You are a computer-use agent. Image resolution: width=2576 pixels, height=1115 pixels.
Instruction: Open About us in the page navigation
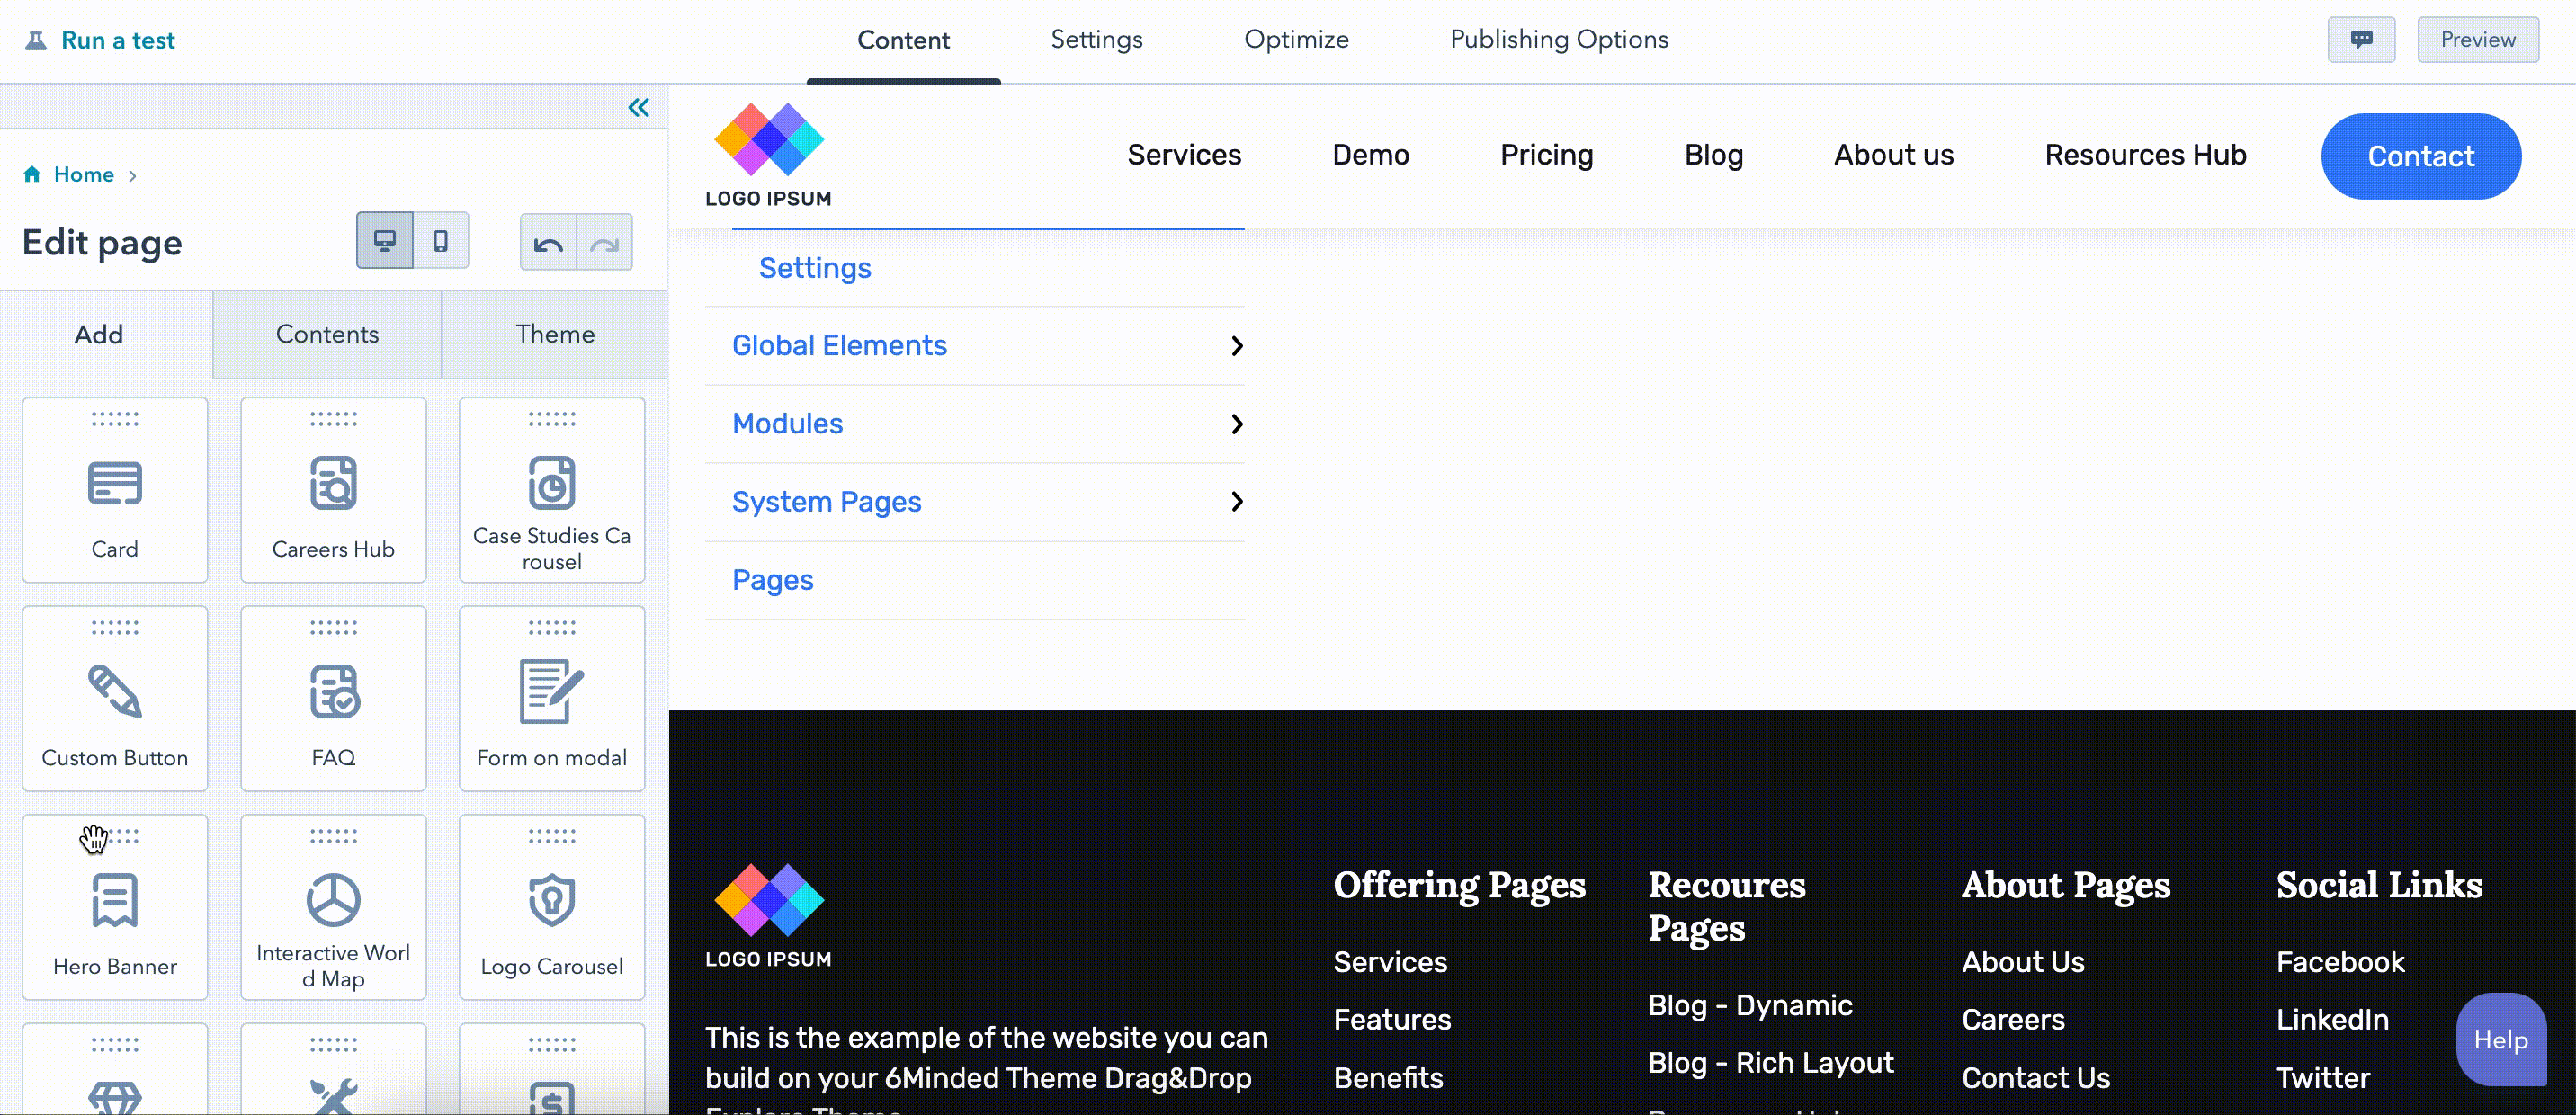tap(1893, 155)
